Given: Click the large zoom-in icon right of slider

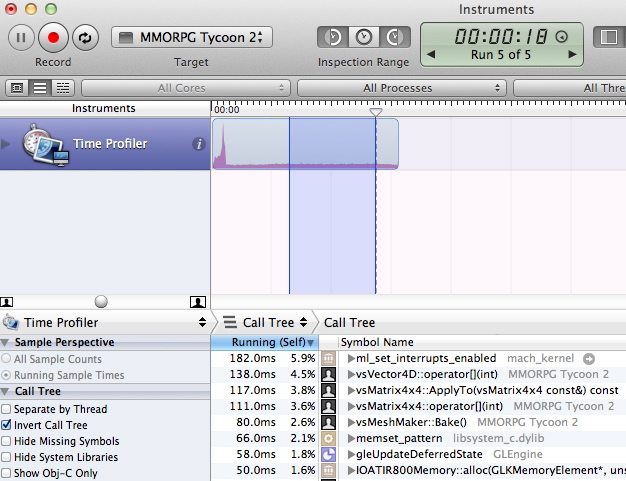Looking at the screenshot, I should [x=198, y=302].
